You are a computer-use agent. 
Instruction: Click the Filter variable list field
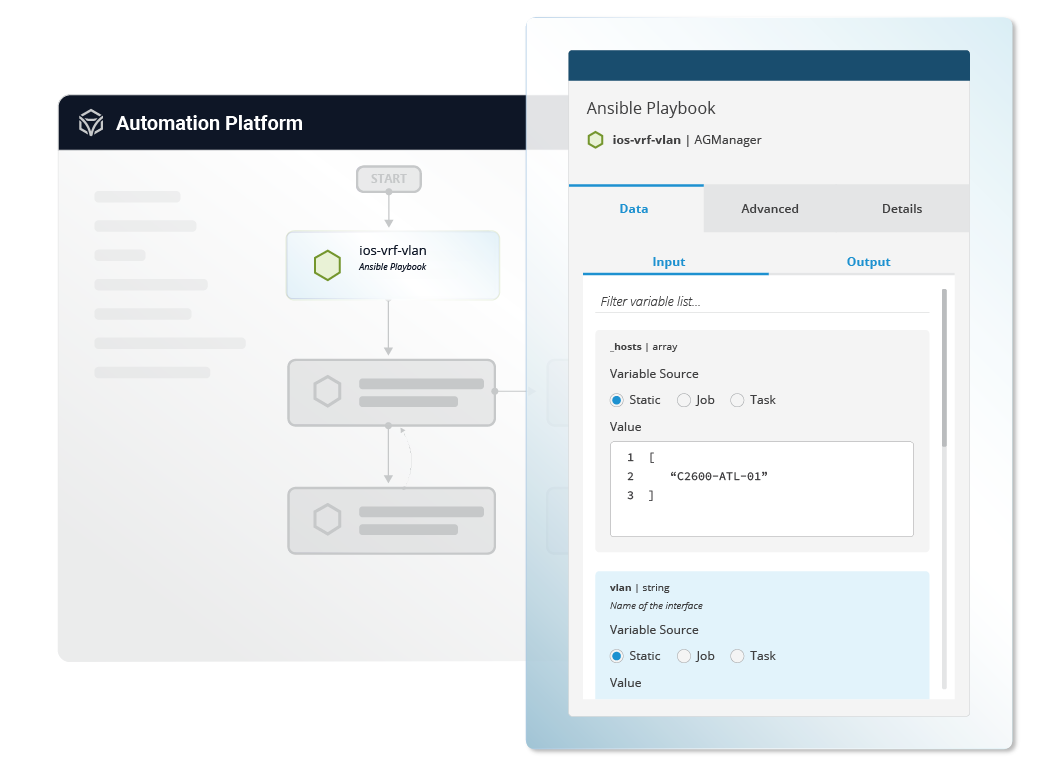click(762, 301)
